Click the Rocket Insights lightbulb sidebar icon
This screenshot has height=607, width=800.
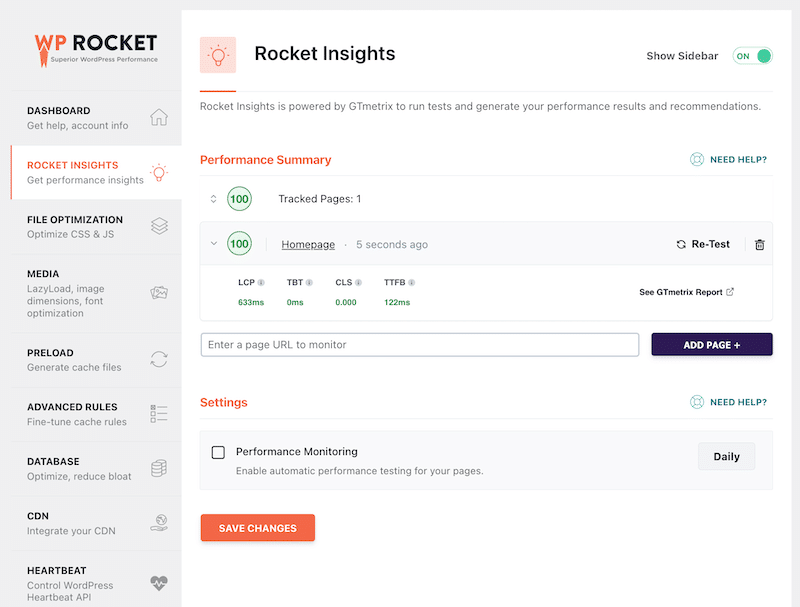159,173
